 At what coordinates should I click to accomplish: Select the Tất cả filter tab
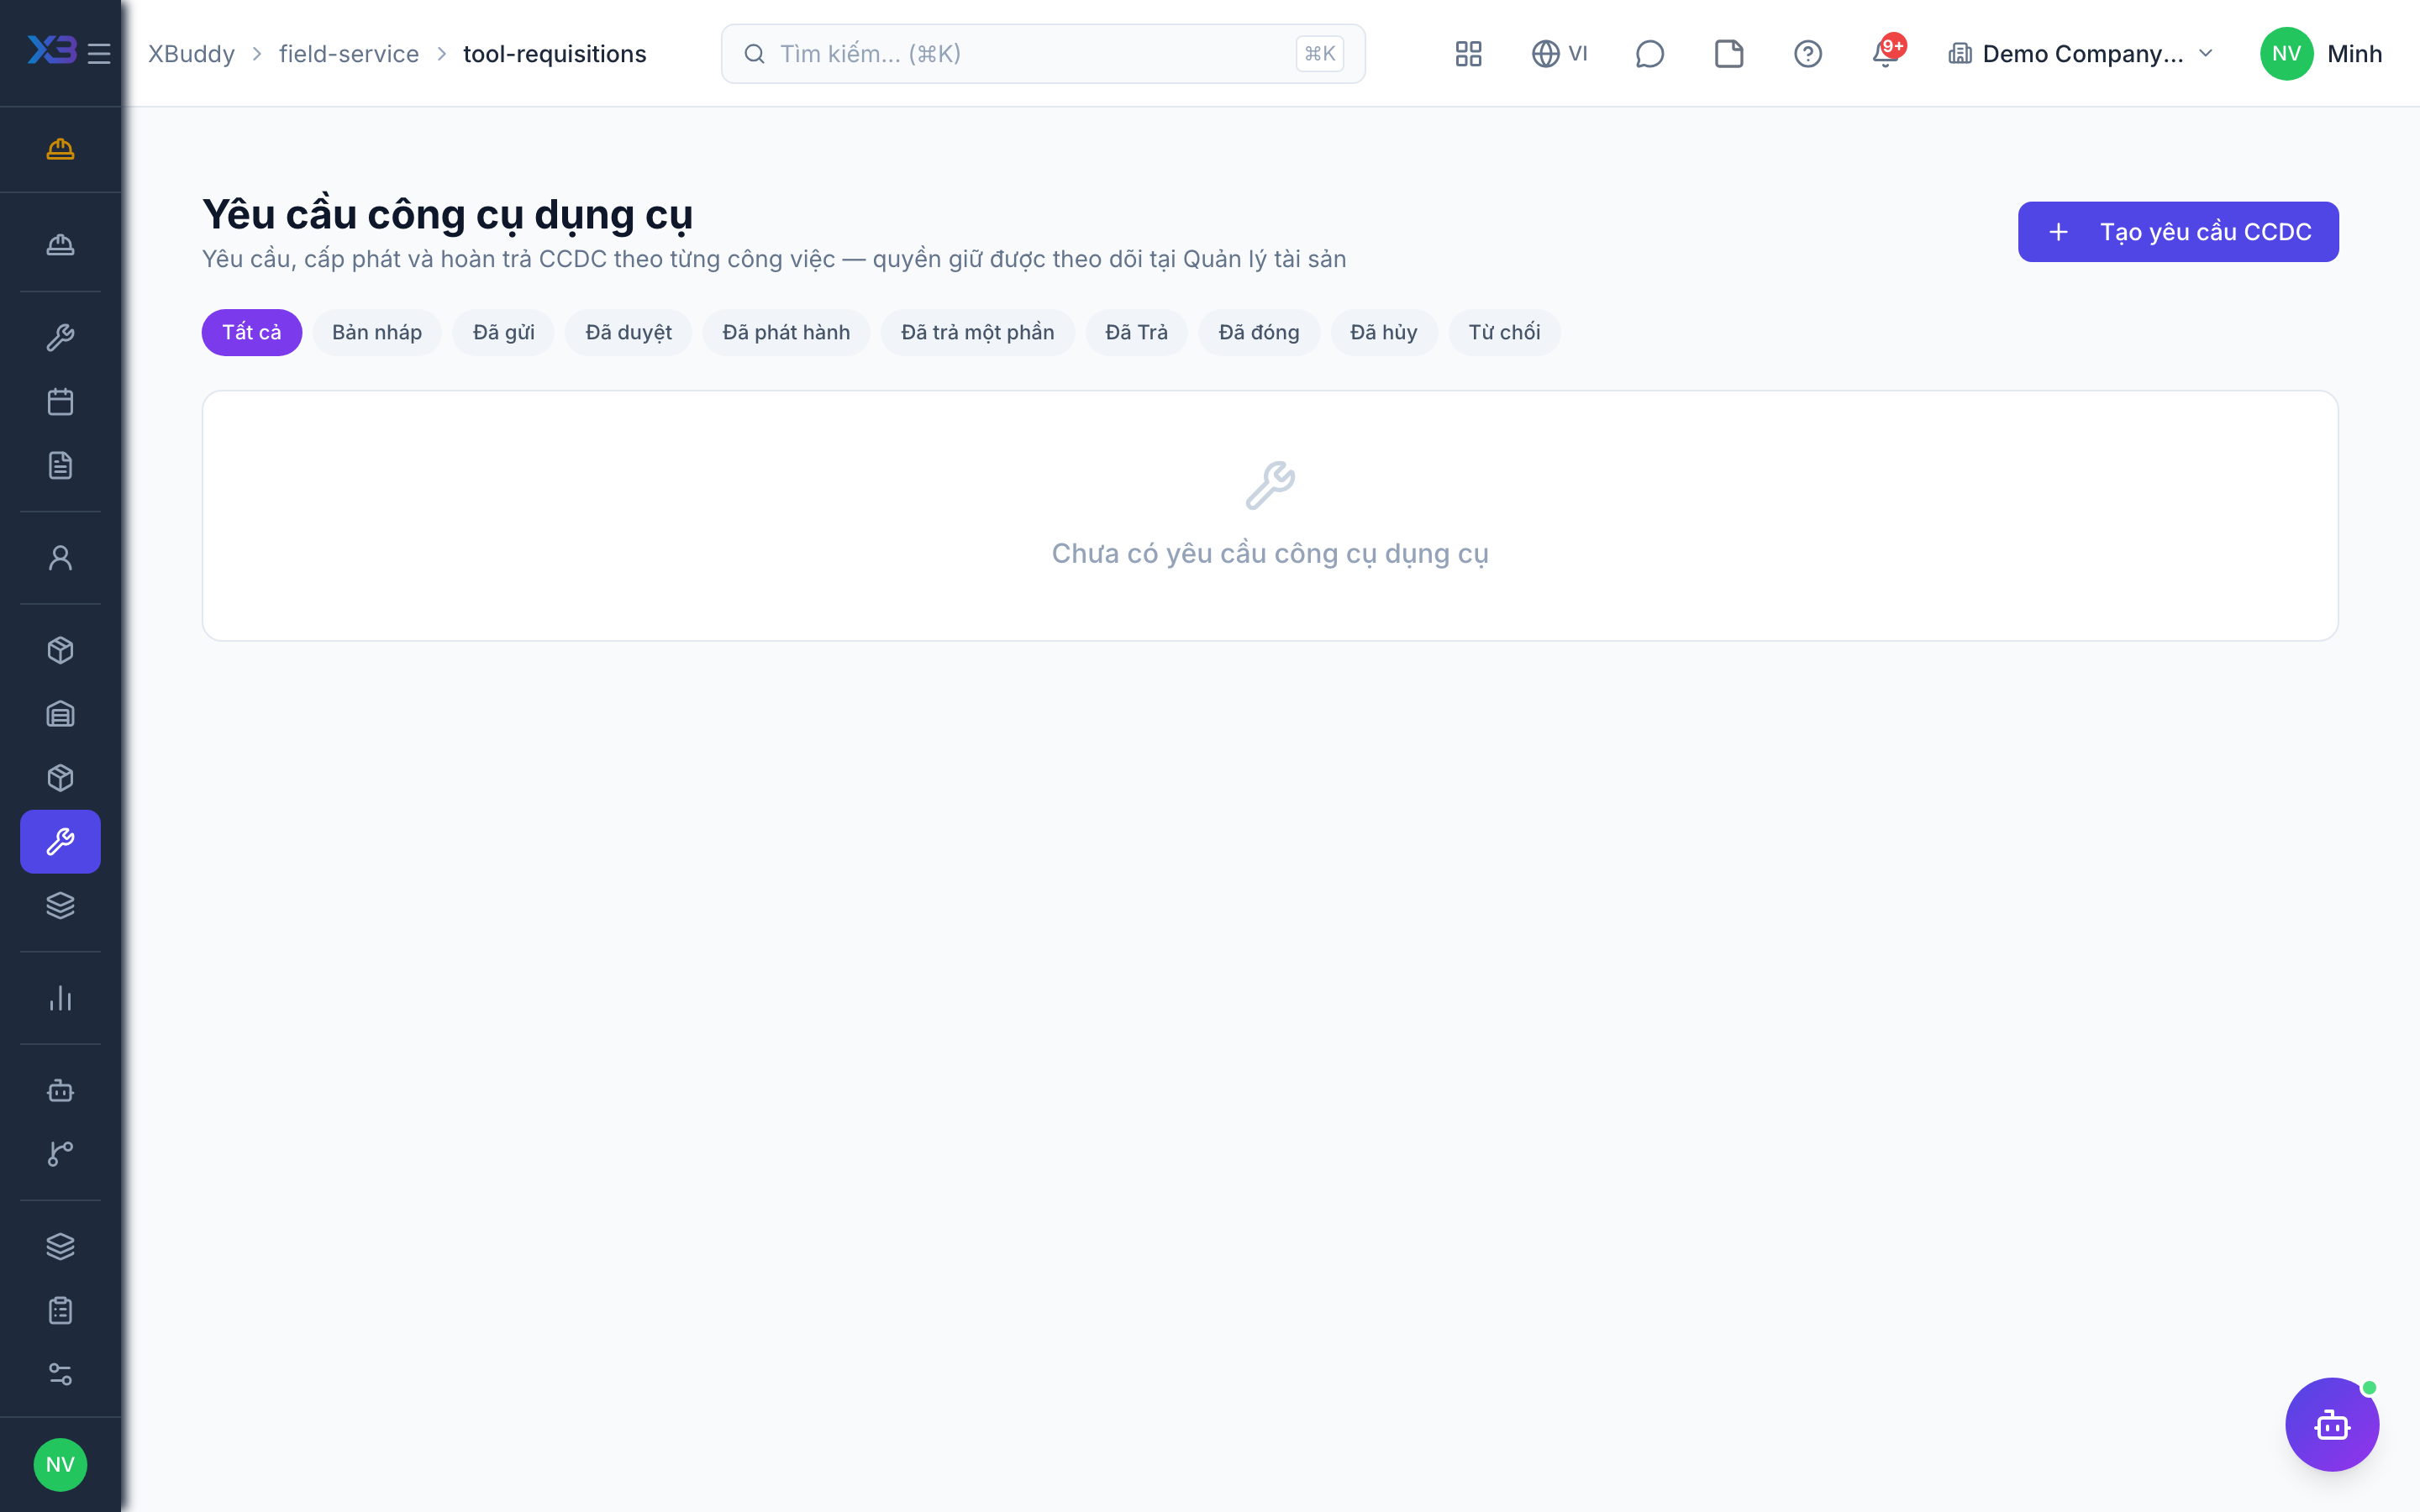[251, 332]
